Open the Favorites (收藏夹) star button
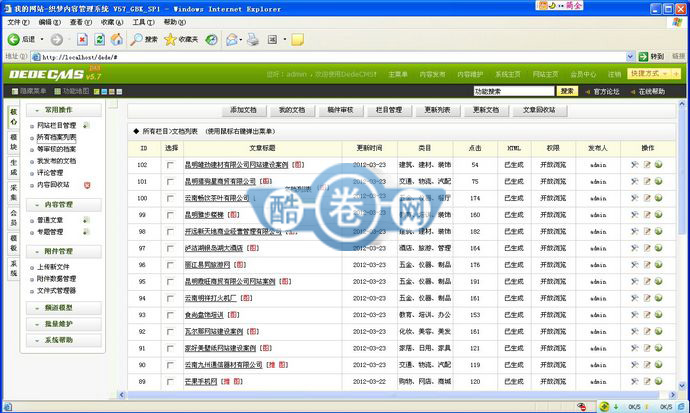The width and height of the screenshot is (690, 413). [181, 40]
